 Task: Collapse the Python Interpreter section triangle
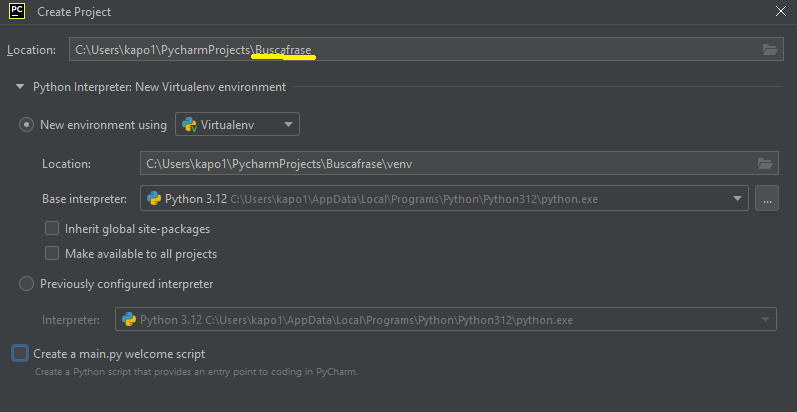[20, 87]
